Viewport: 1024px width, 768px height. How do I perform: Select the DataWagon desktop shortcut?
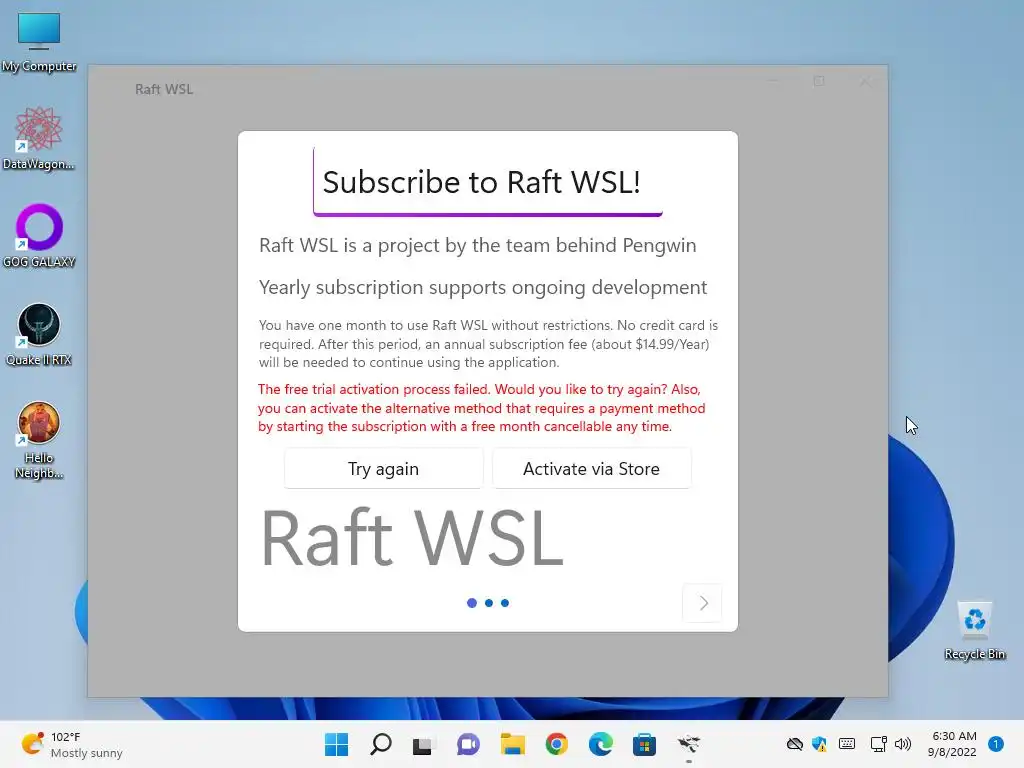(x=39, y=138)
